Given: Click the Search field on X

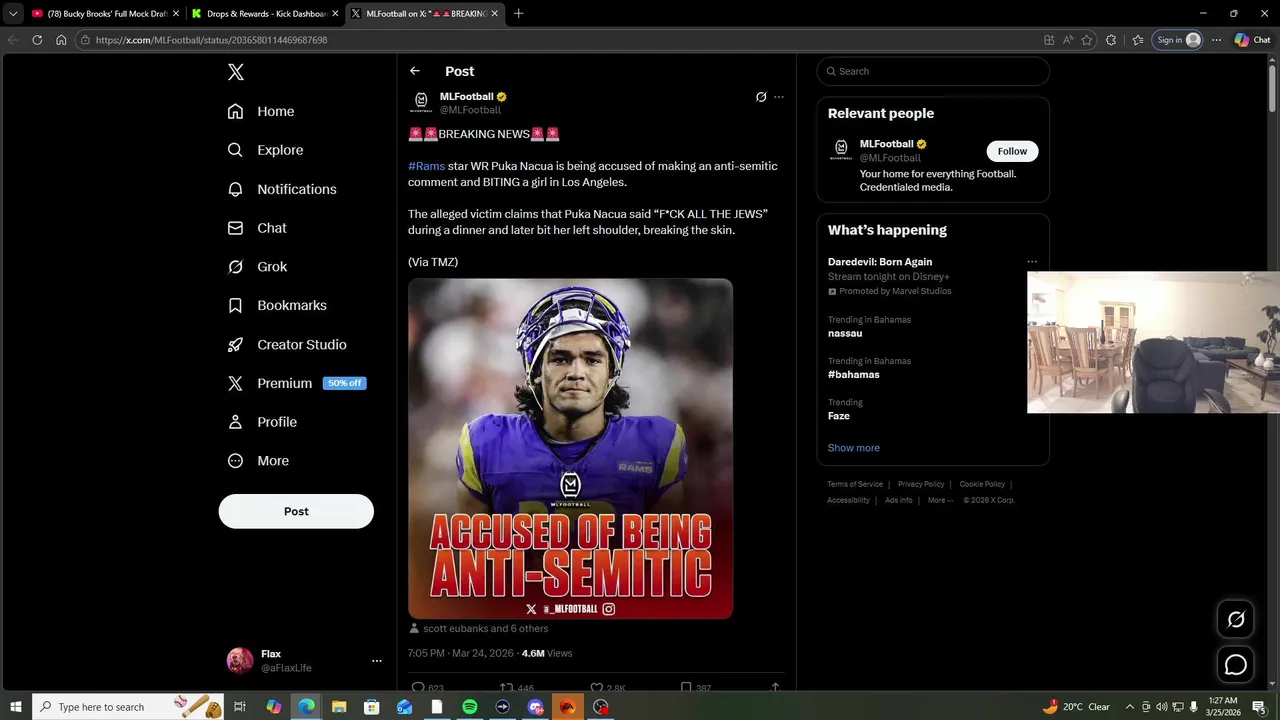Looking at the screenshot, I should (x=933, y=71).
